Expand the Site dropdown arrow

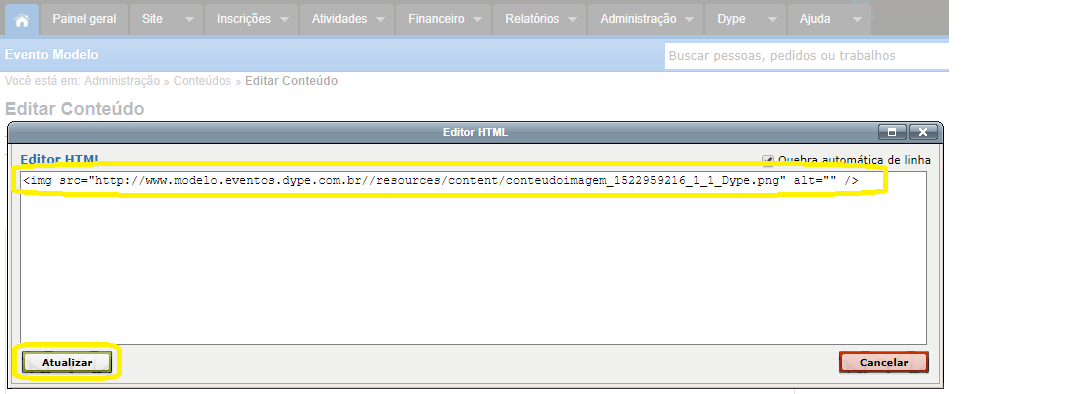(190, 20)
